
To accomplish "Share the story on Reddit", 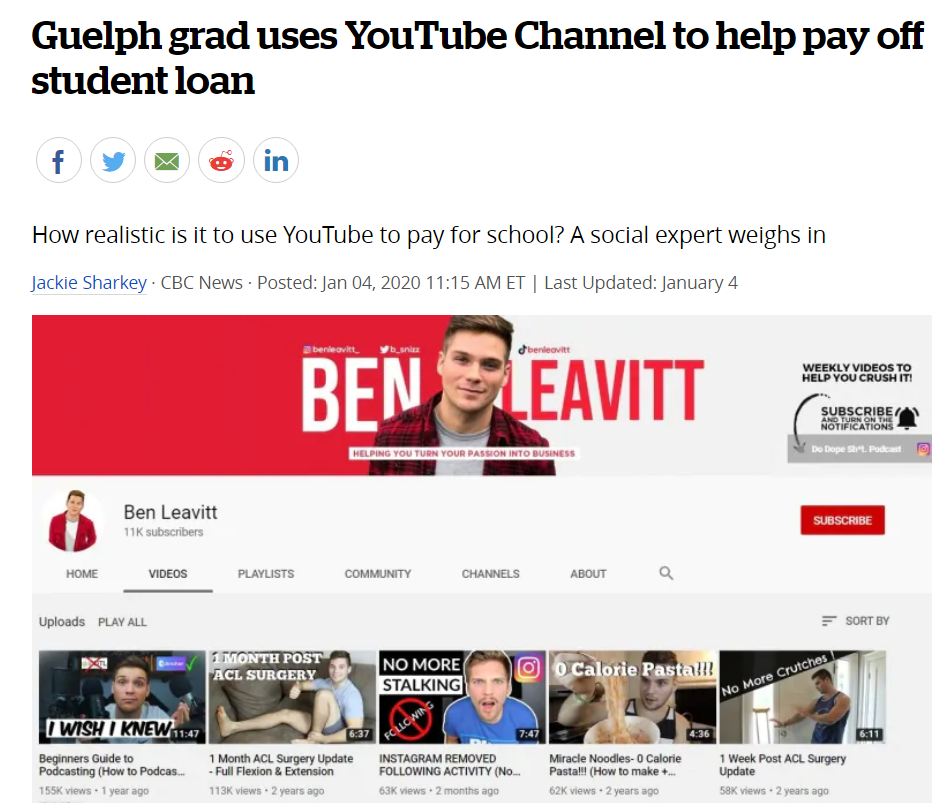I will [221, 161].
